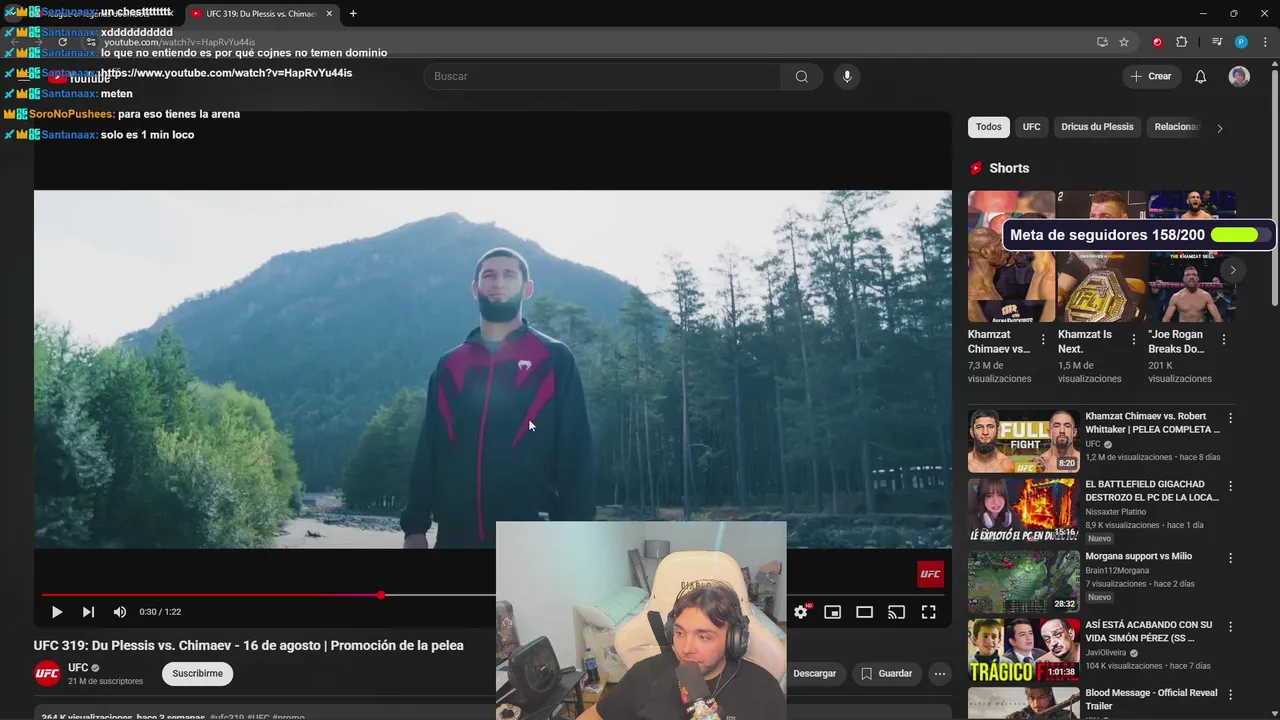Open the video player settings gear
The height and width of the screenshot is (720, 1280).
point(801,612)
